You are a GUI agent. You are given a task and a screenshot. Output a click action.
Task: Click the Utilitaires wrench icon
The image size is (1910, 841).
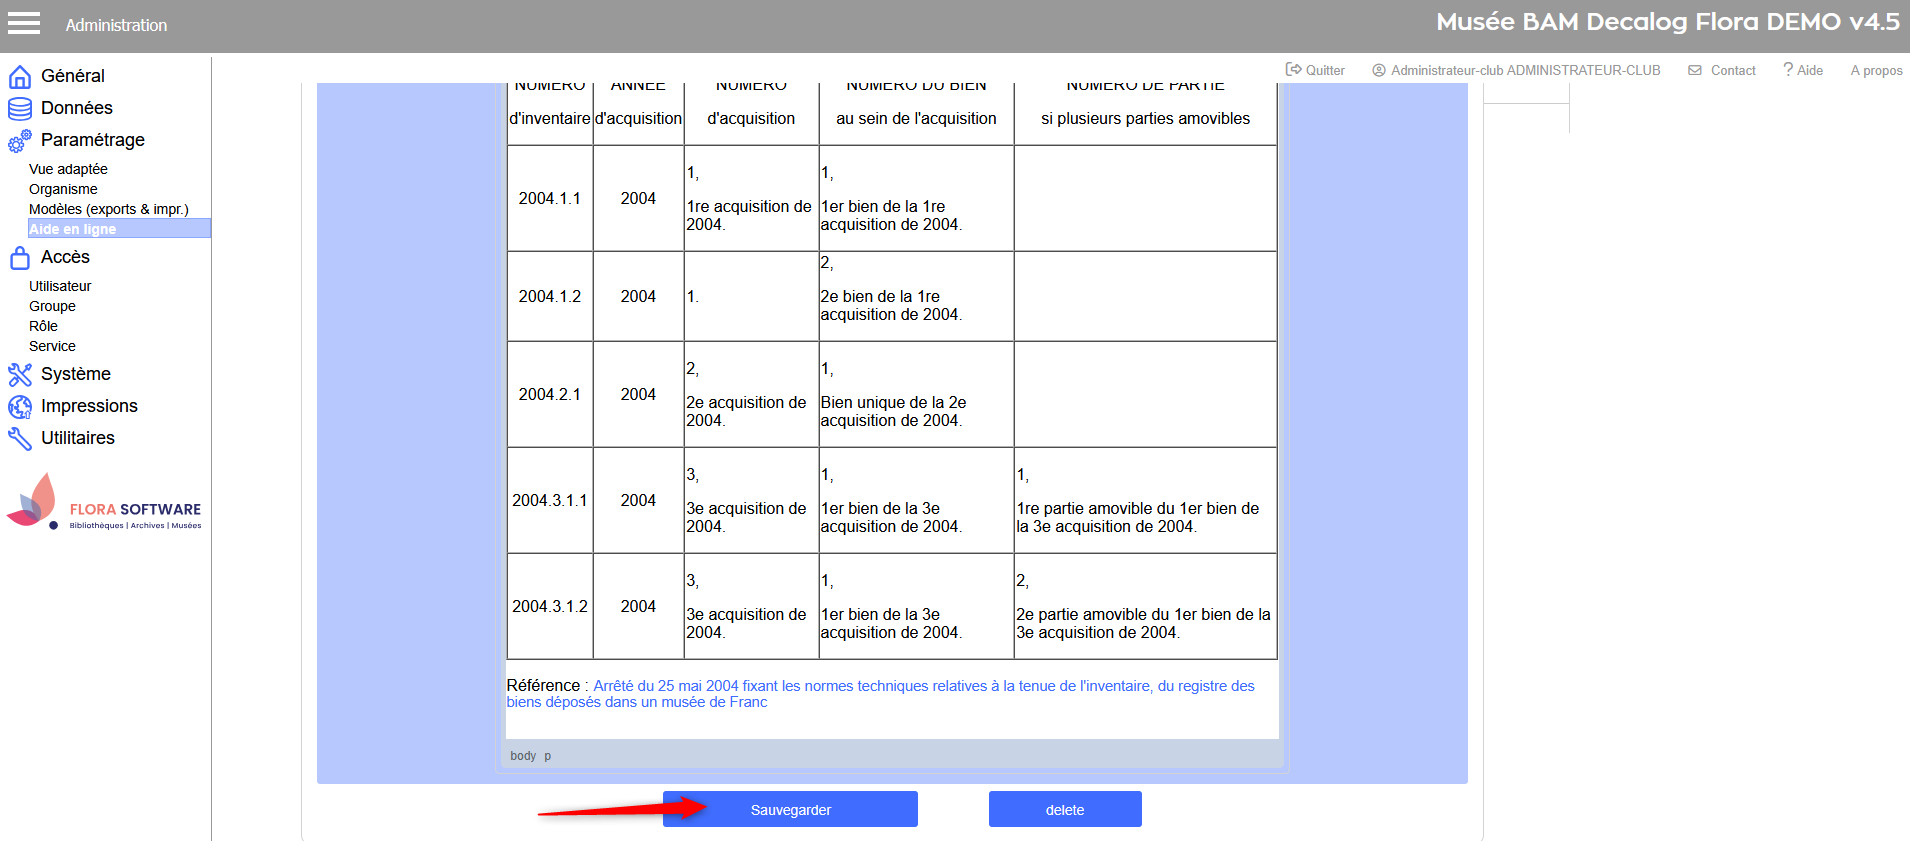click(x=19, y=439)
